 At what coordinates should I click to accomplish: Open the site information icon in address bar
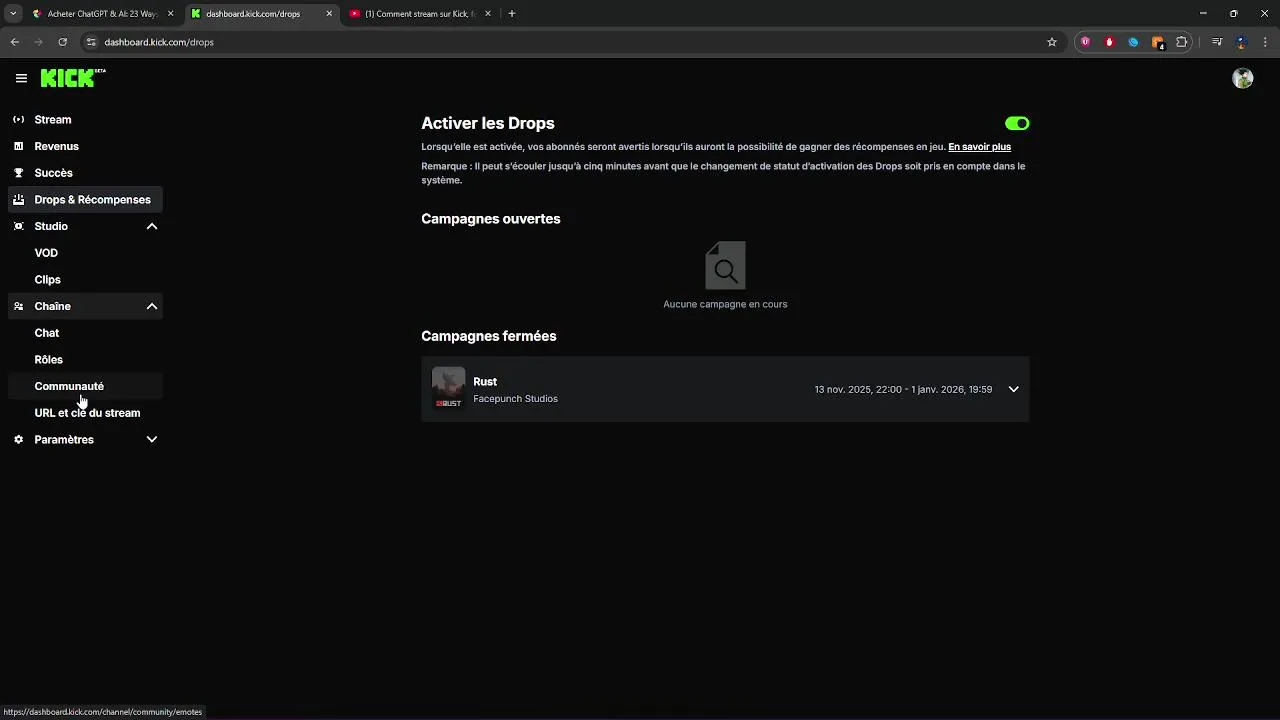(x=91, y=42)
